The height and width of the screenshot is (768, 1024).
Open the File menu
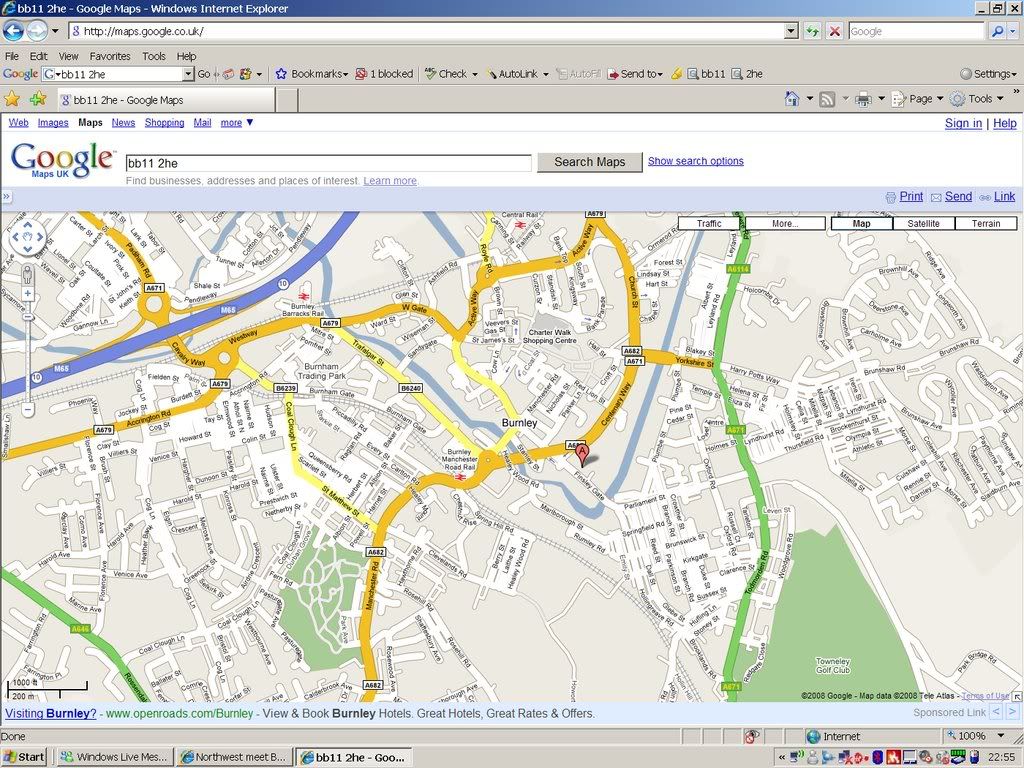click(x=12, y=56)
